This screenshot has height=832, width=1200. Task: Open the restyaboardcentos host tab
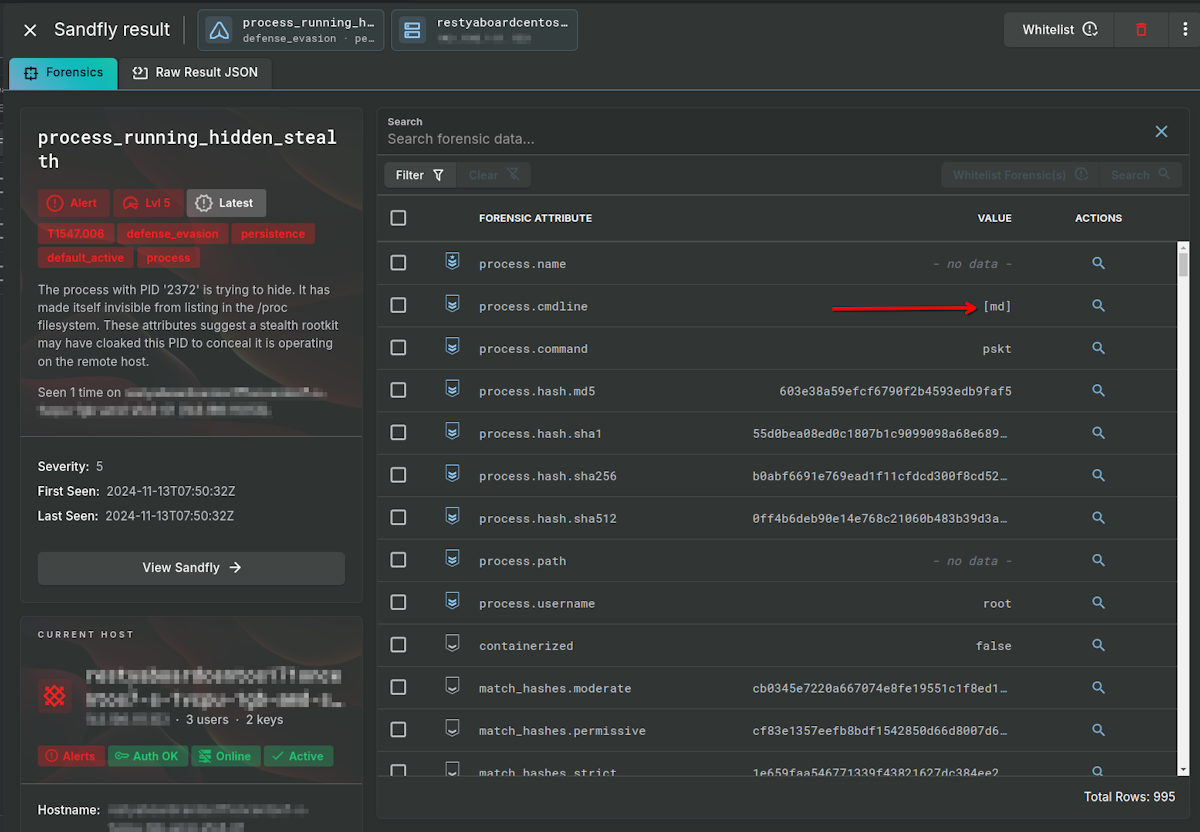(484, 29)
